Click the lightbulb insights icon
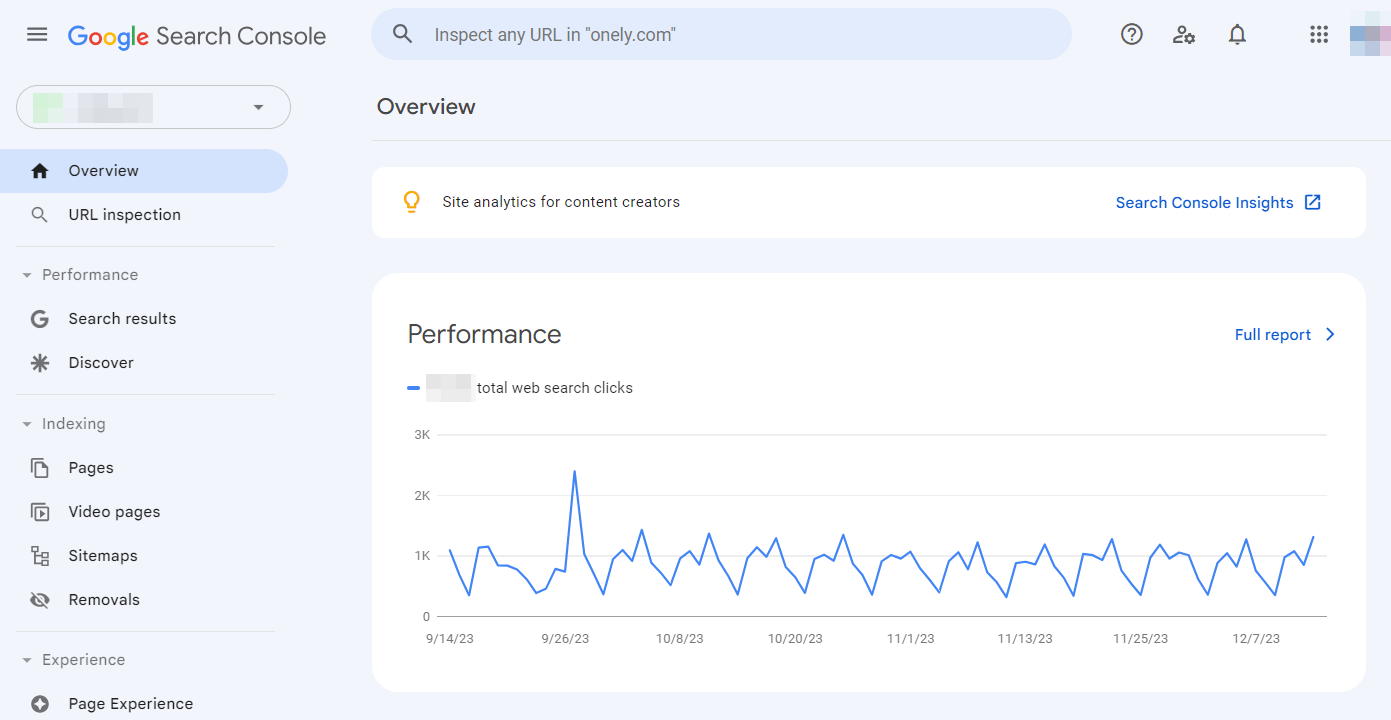Screen dimensions: 1391x720 coord(411,202)
